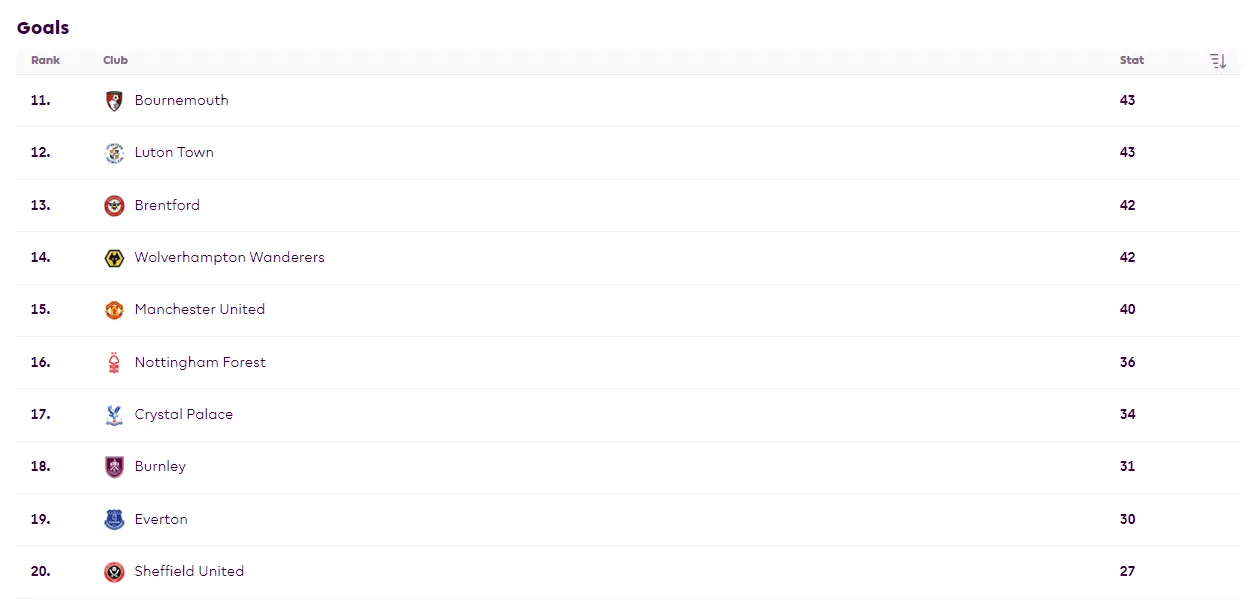Image resolution: width=1253 pixels, height=615 pixels.
Task: Go to Wolverhampton Wanderers club link
Action: pos(229,258)
